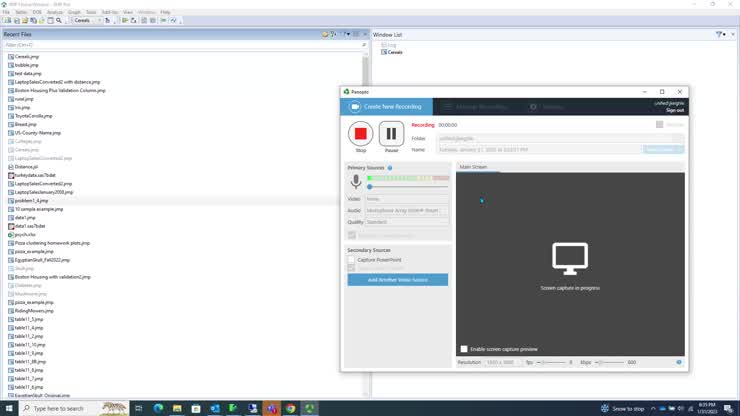740x416 pixels.
Task: Click the Windows taskbar search box
Action: 74,408
